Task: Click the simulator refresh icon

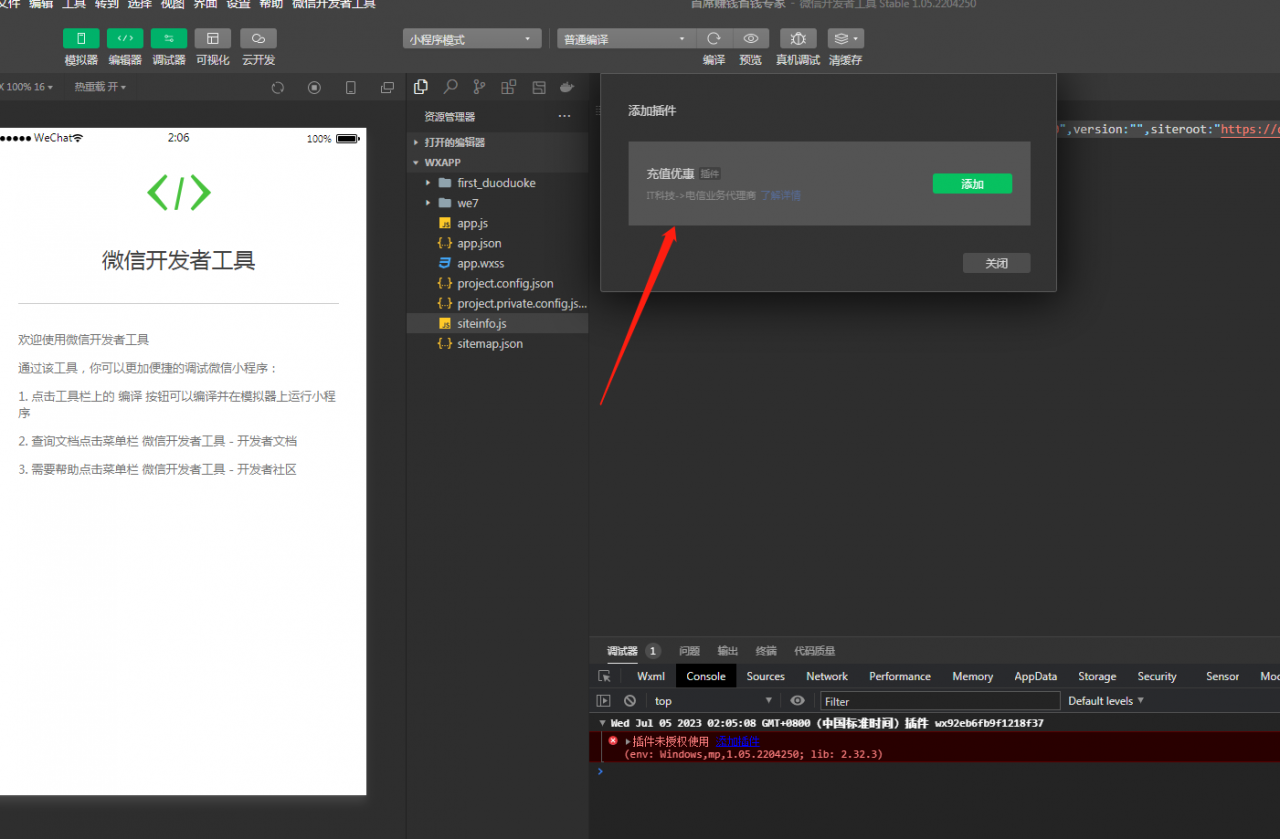Action: point(278,88)
